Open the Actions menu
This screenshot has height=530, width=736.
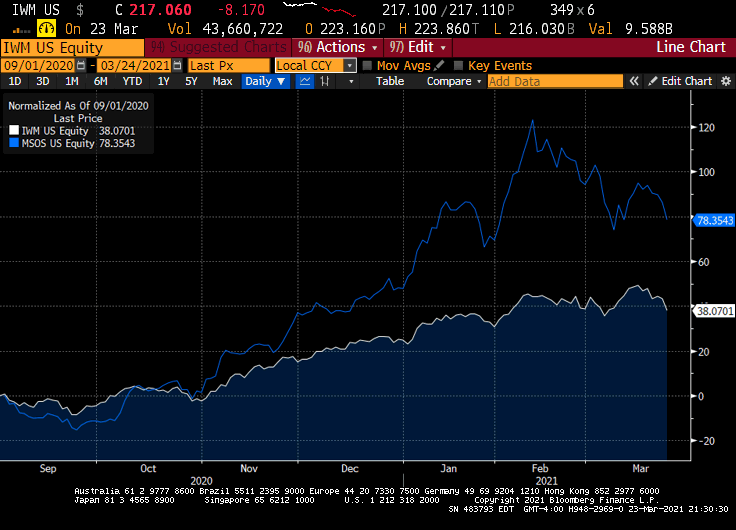tap(338, 47)
